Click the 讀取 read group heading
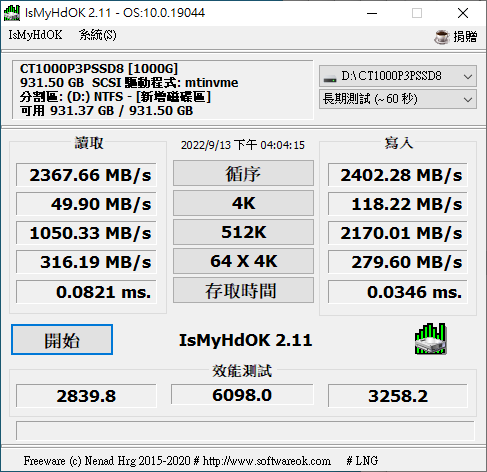The image size is (487, 472). pos(89,143)
